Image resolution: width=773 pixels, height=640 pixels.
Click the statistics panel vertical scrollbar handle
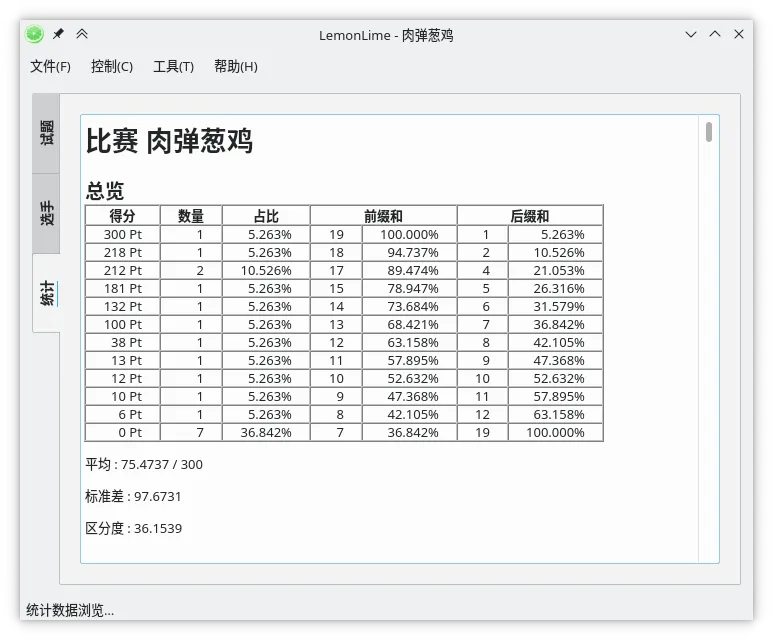point(708,132)
